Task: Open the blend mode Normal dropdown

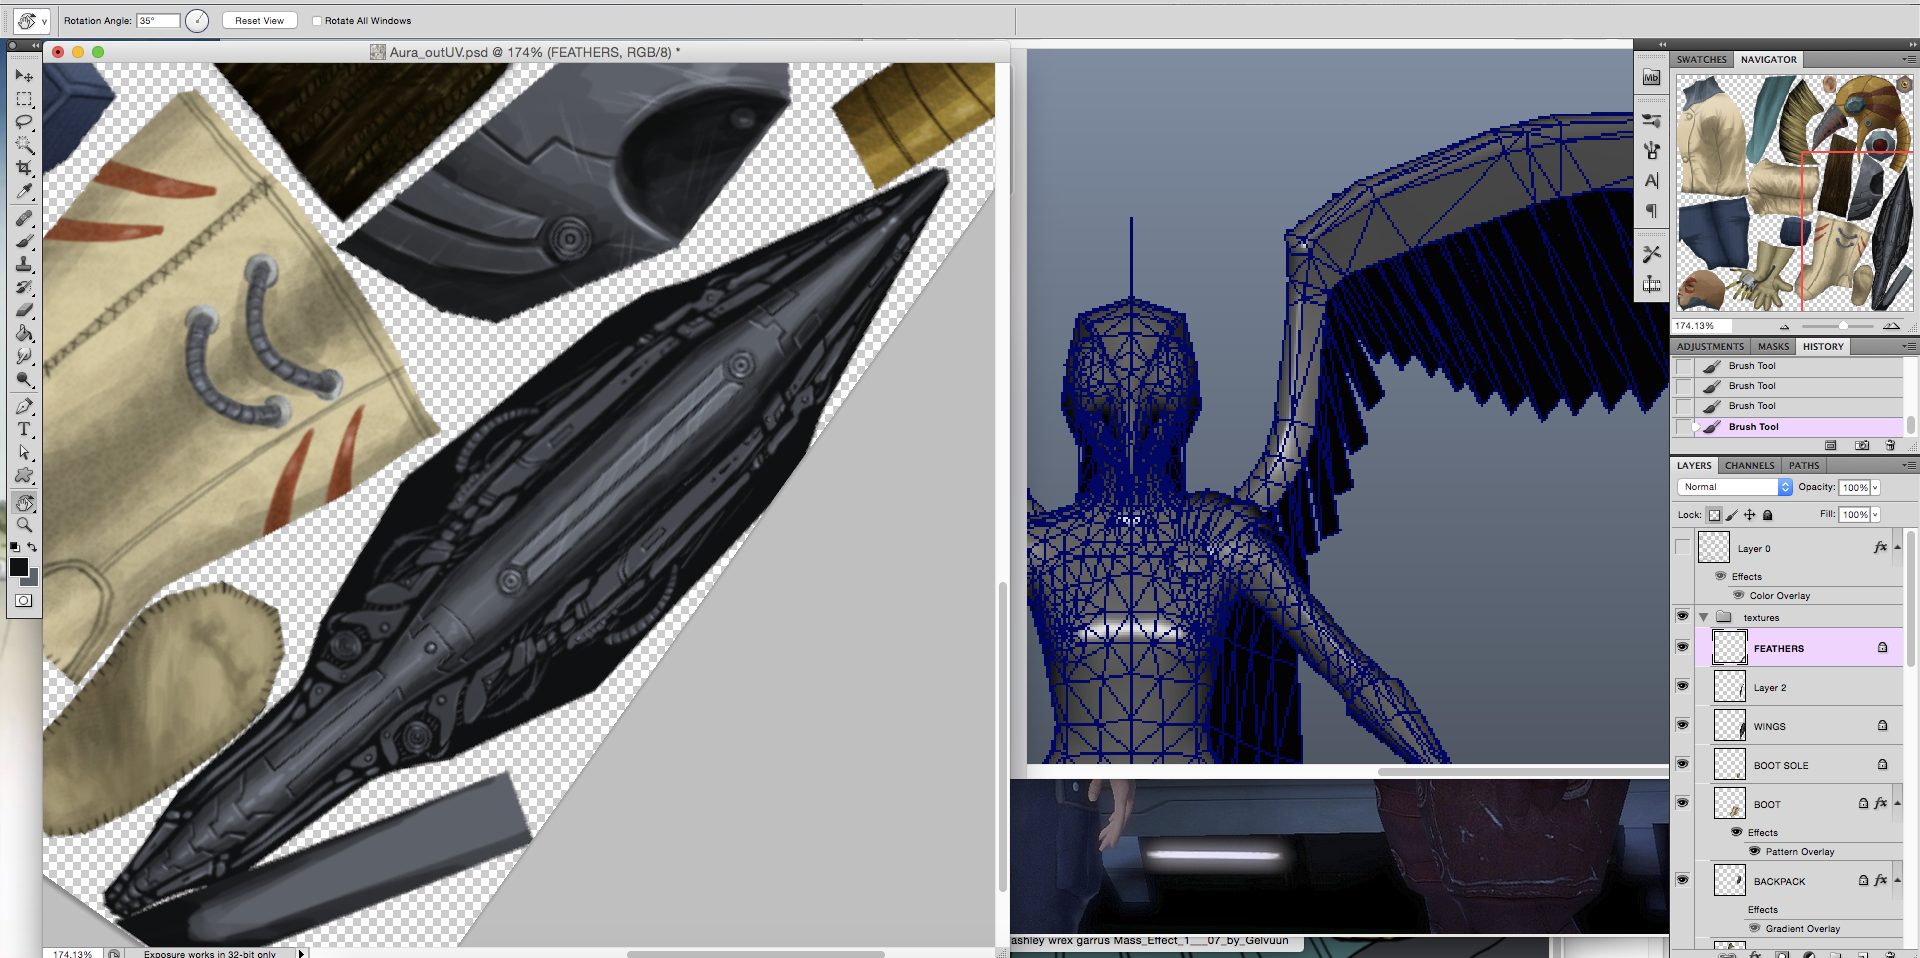Action: tap(1735, 487)
